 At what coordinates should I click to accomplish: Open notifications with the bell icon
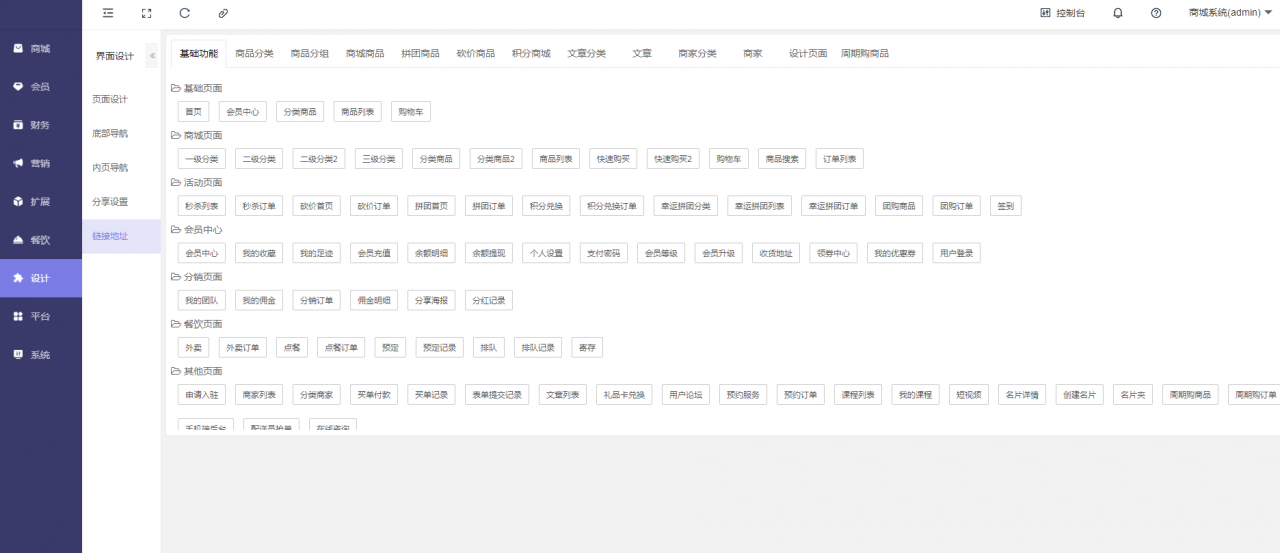pyautogui.click(x=1118, y=13)
